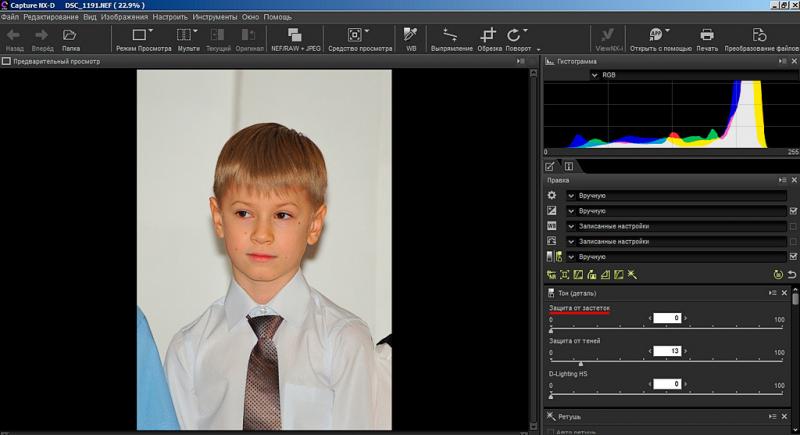Toggle the checkbox on second Вручную row
The image size is (800, 435).
(x=793, y=211)
